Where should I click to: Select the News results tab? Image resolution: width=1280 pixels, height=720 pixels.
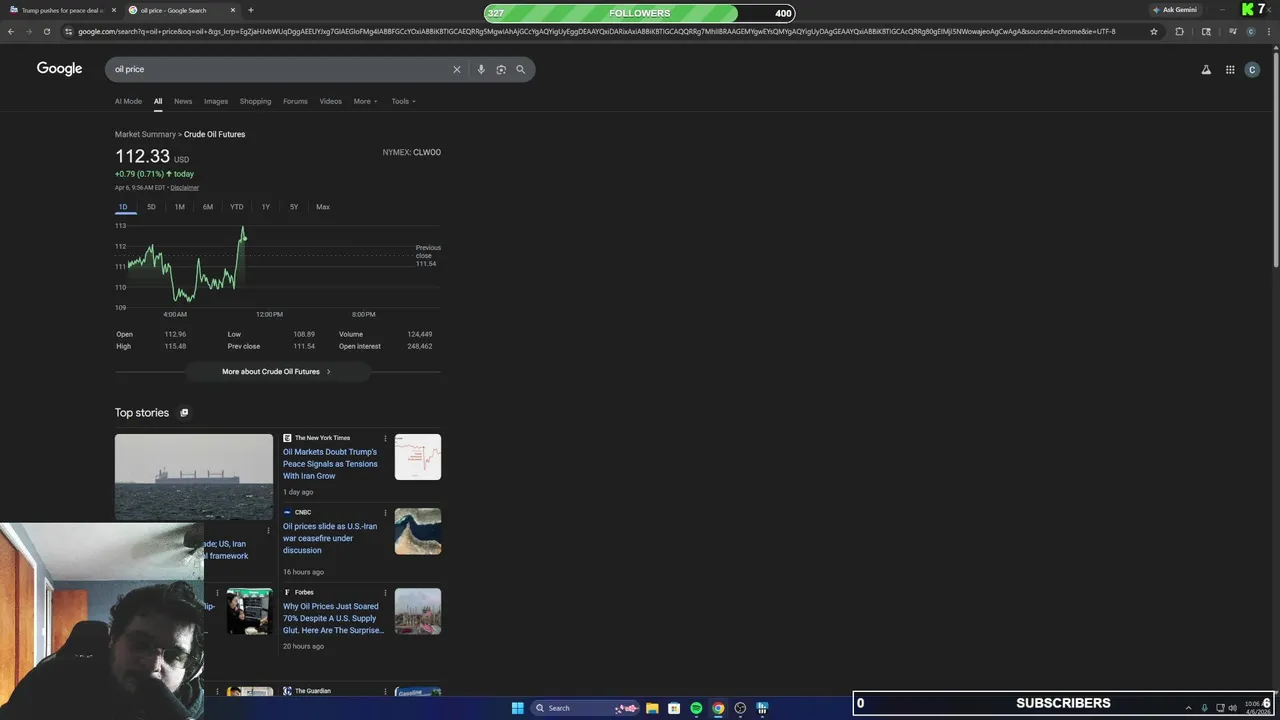click(183, 101)
